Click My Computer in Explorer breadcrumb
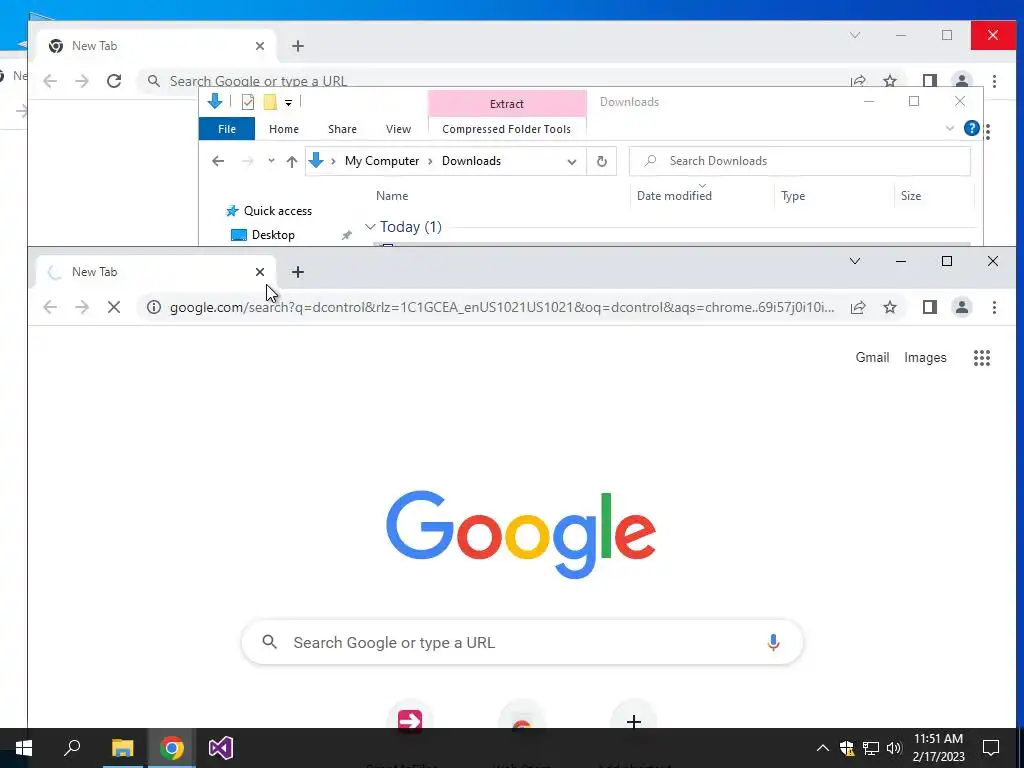 pos(382,161)
